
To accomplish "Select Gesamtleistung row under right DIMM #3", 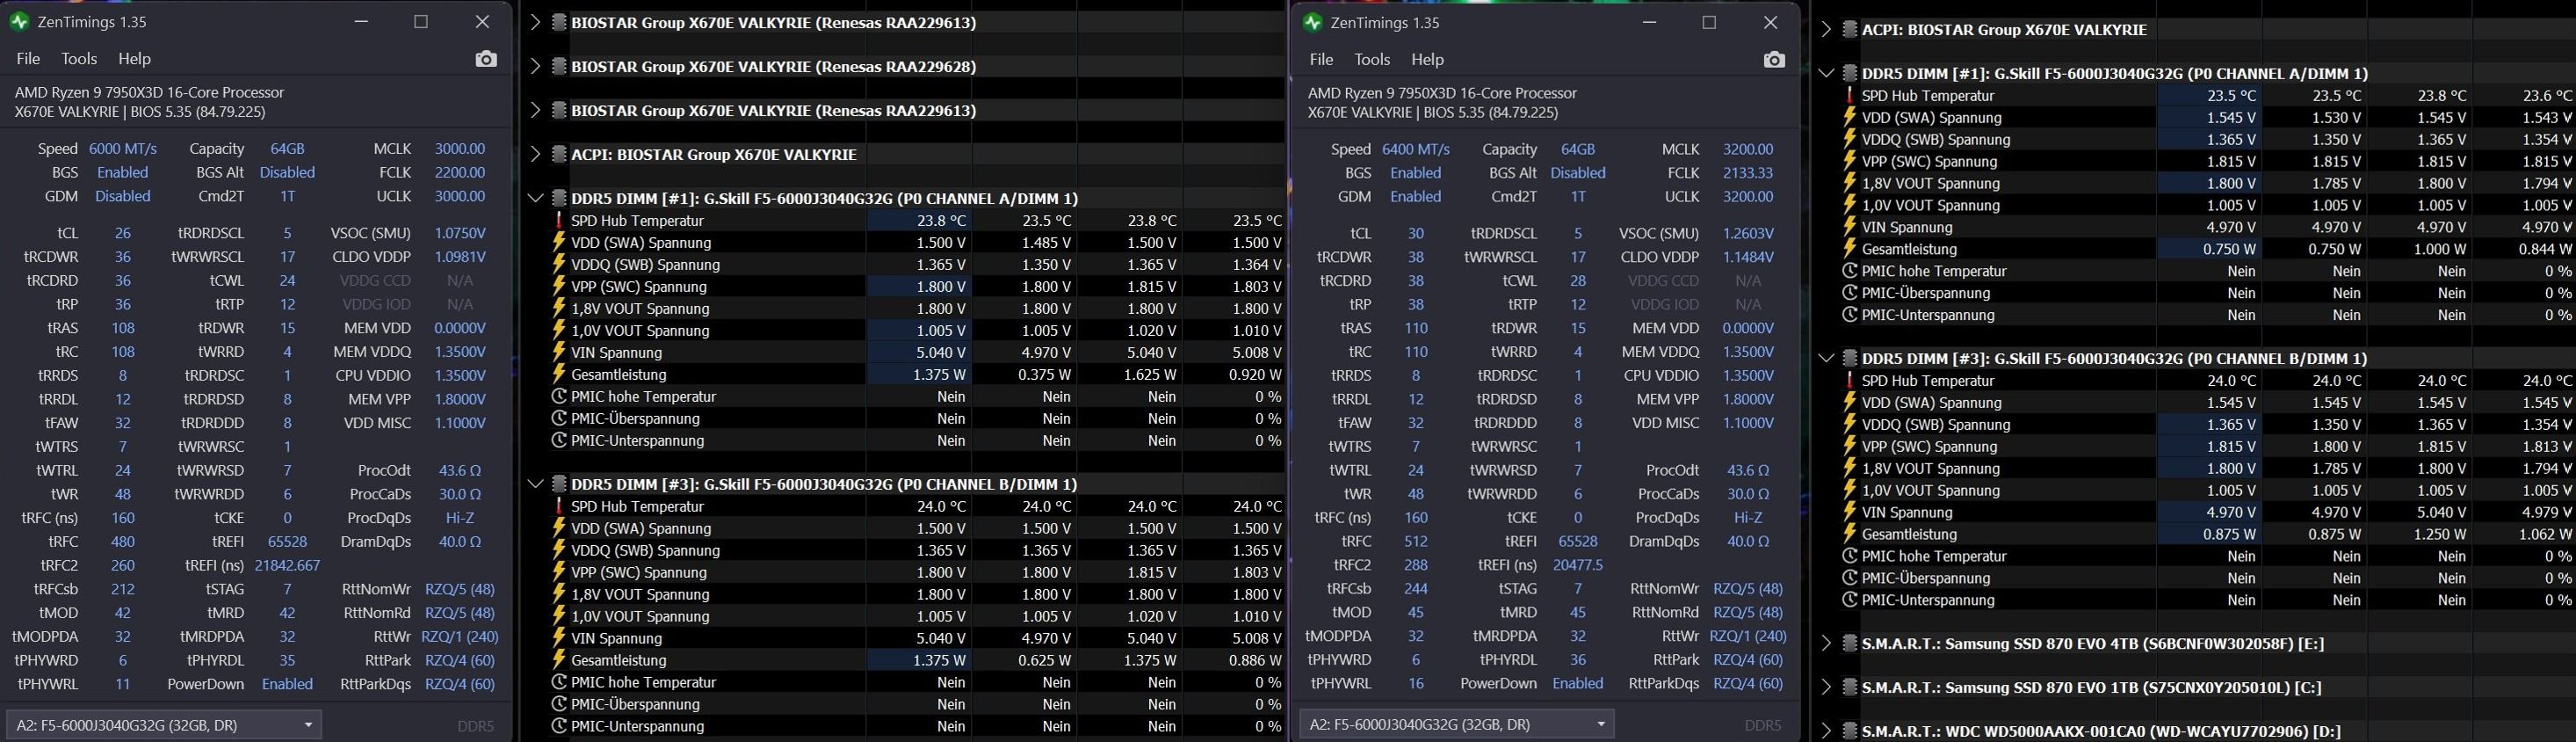I will point(1908,534).
